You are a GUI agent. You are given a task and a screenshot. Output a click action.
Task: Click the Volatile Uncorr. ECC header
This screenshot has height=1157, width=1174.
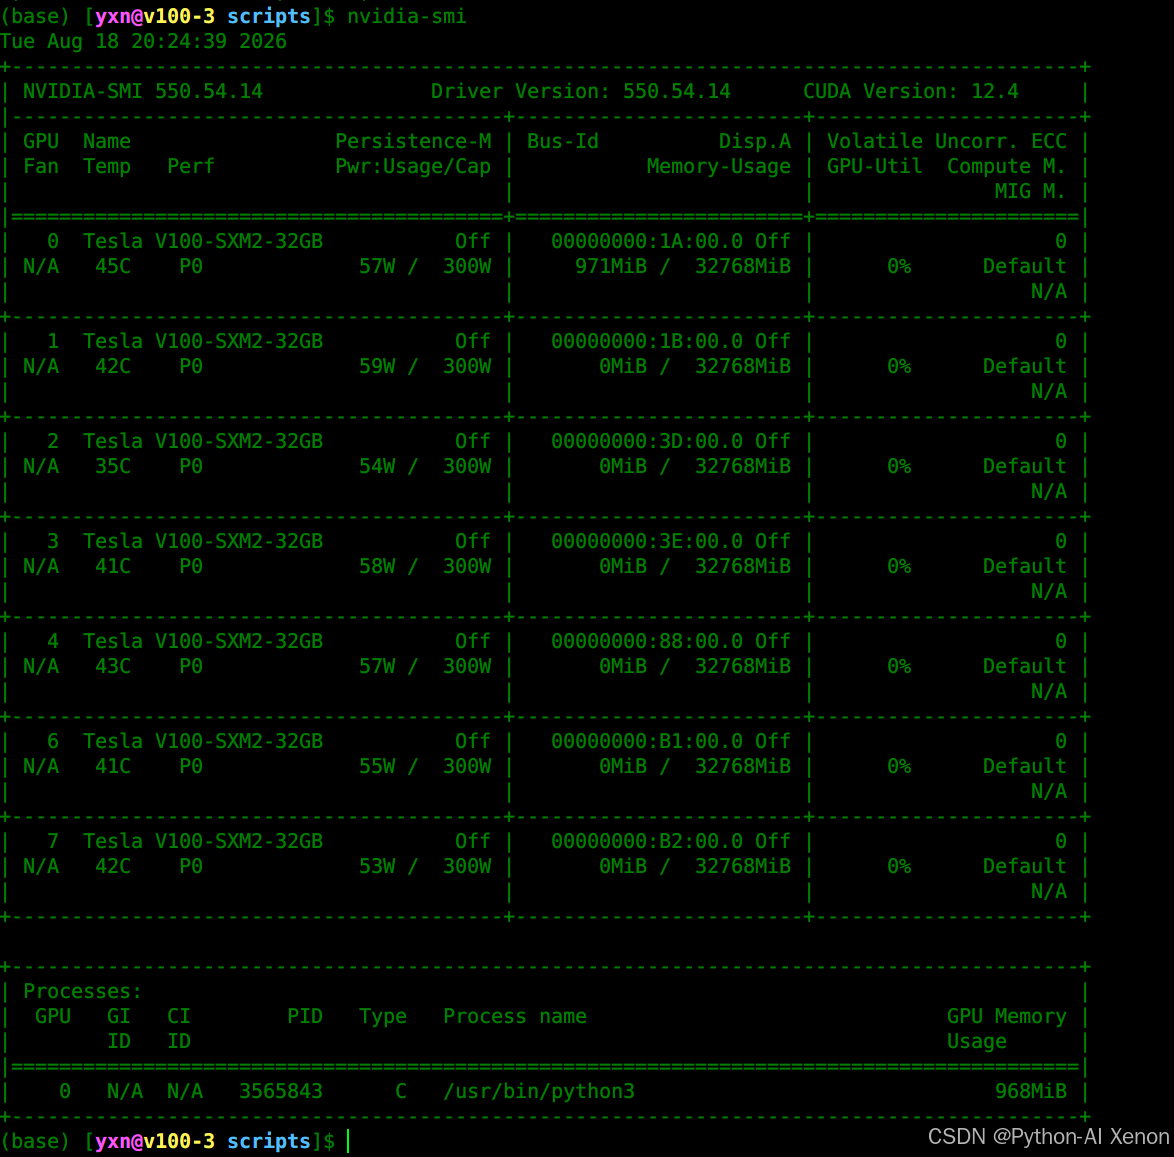[x=946, y=142]
